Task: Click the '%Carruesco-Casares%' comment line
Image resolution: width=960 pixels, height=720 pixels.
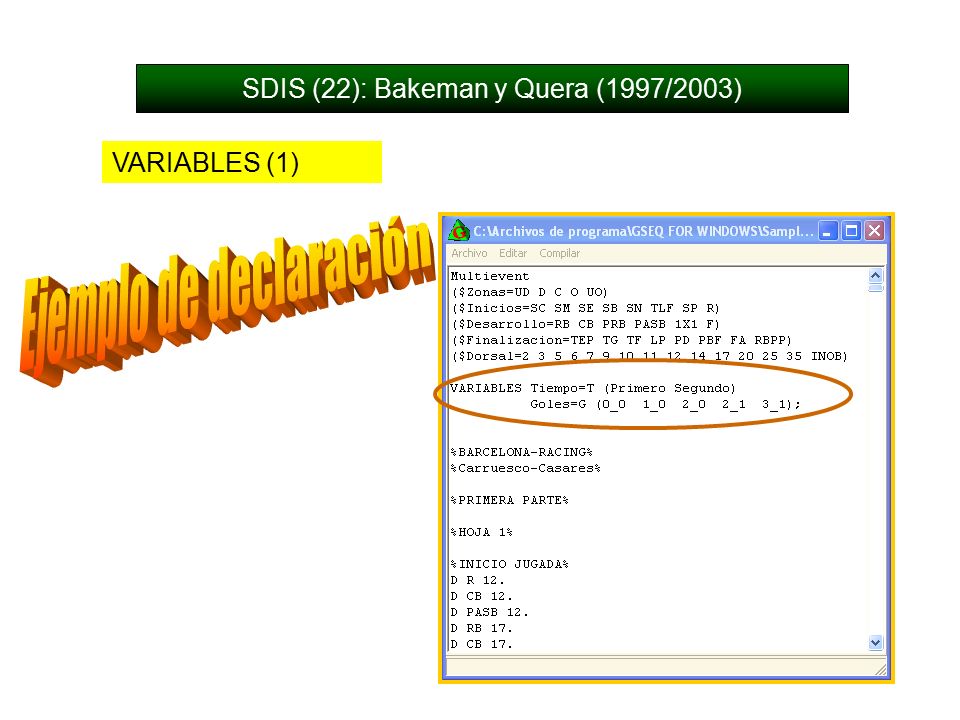Action: [x=525, y=468]
